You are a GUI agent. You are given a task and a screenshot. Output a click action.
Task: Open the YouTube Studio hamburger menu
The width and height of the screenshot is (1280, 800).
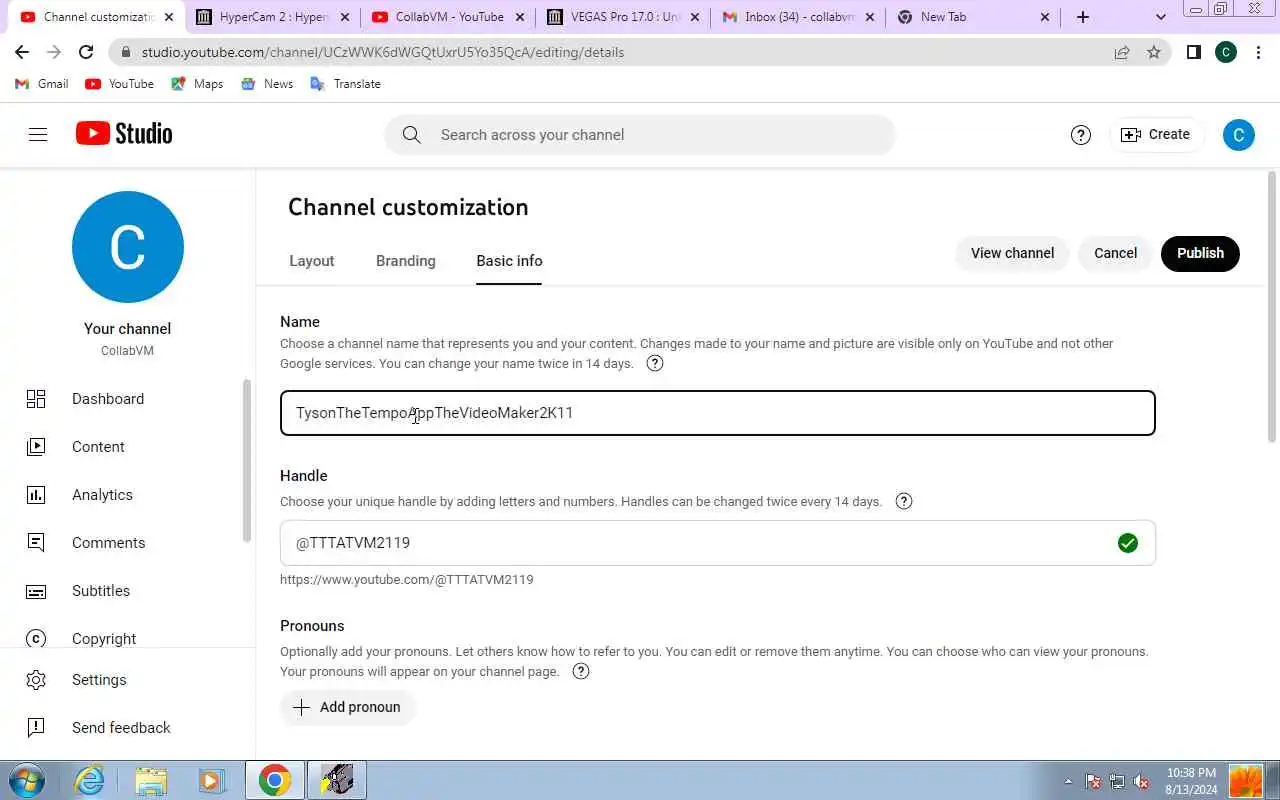[38, 134]
